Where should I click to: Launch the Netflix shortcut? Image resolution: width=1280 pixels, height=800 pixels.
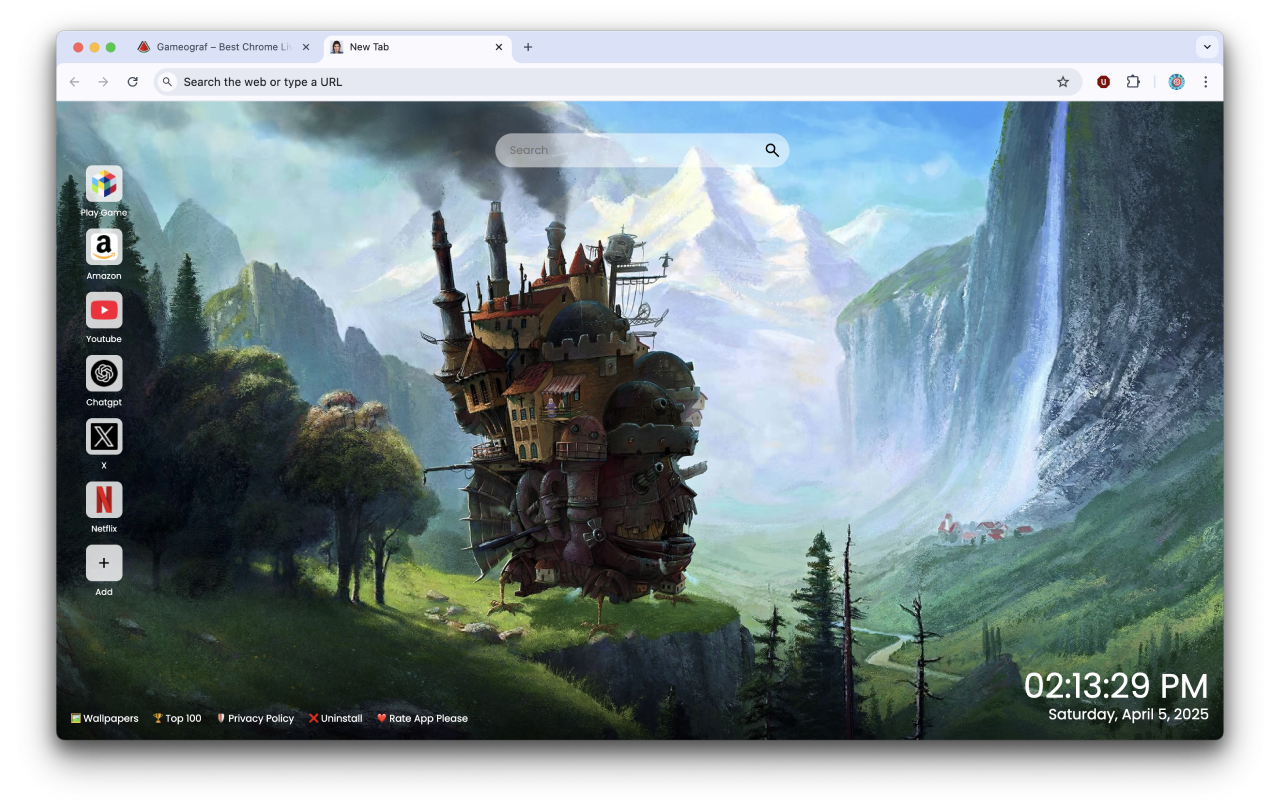click(104, 500)
